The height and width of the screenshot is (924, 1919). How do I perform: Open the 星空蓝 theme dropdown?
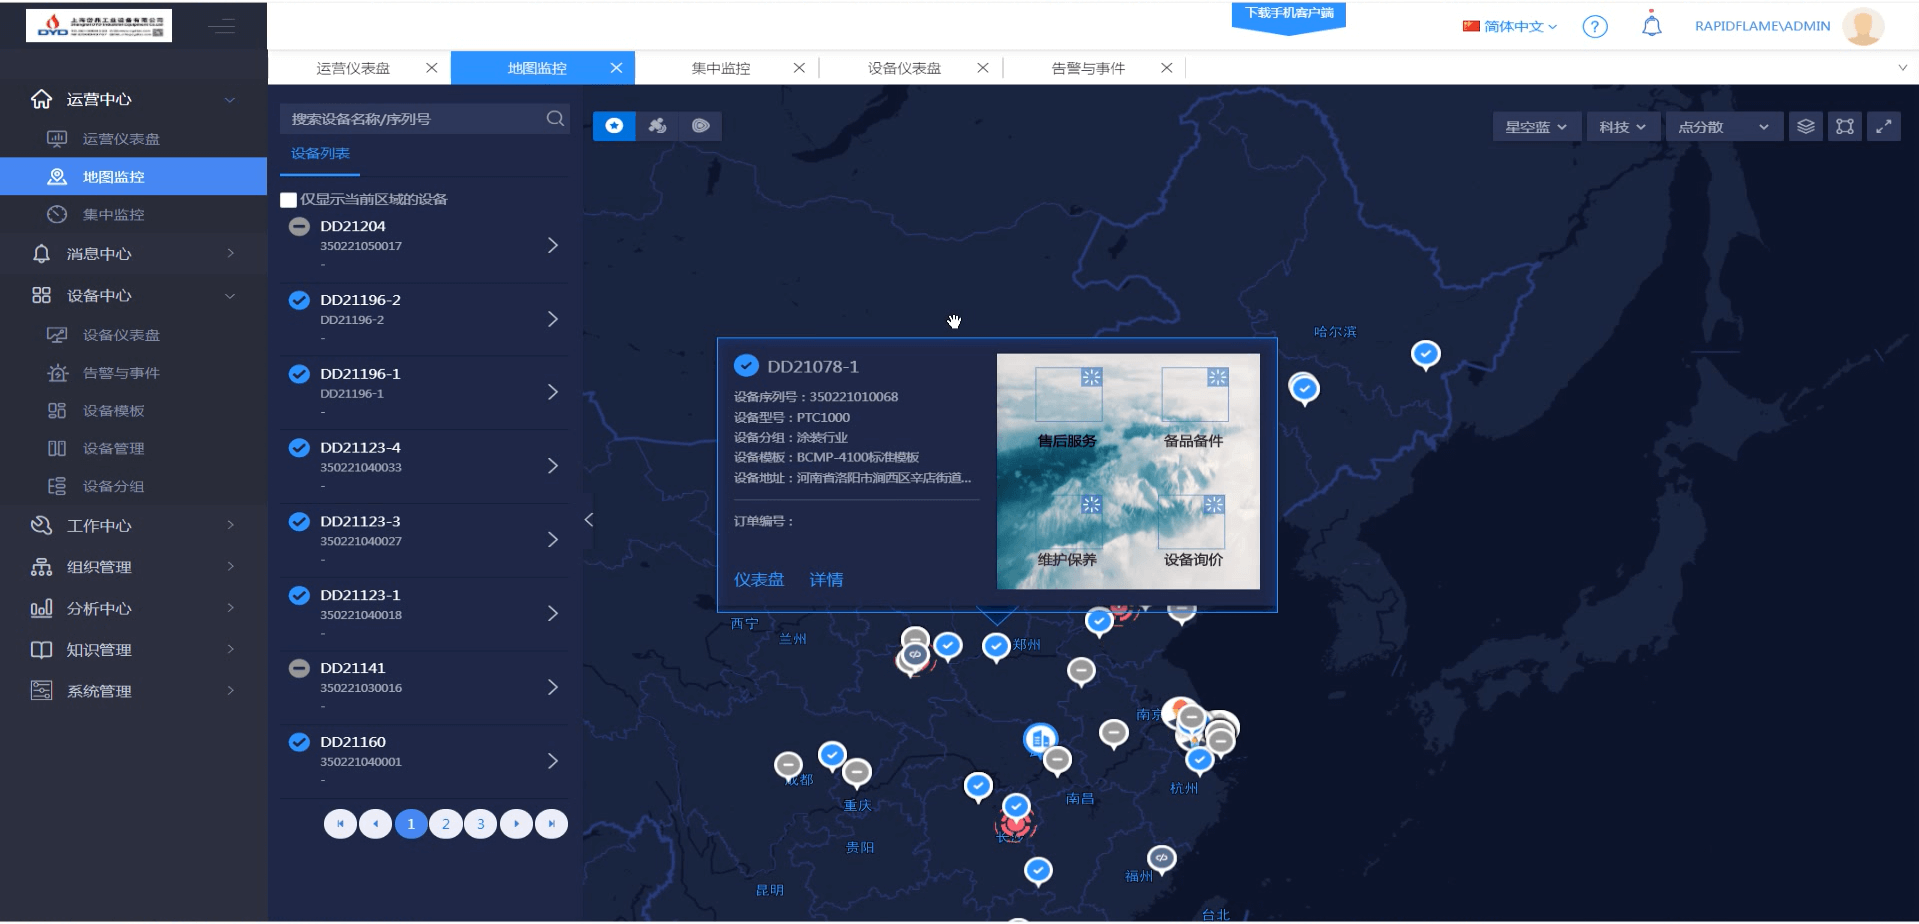click(1535, 127)
